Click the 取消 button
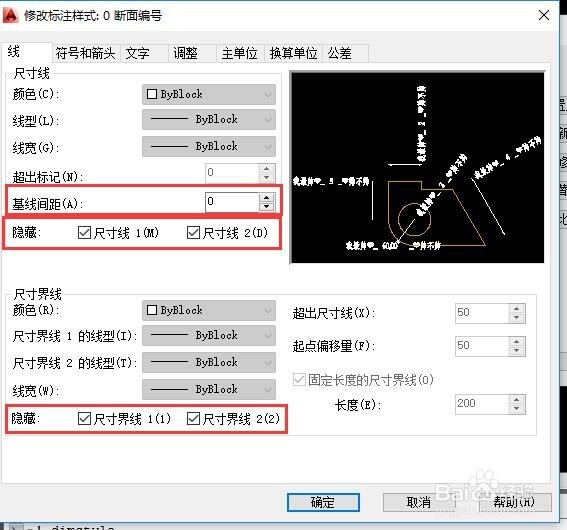 click(x=419, y=503)
